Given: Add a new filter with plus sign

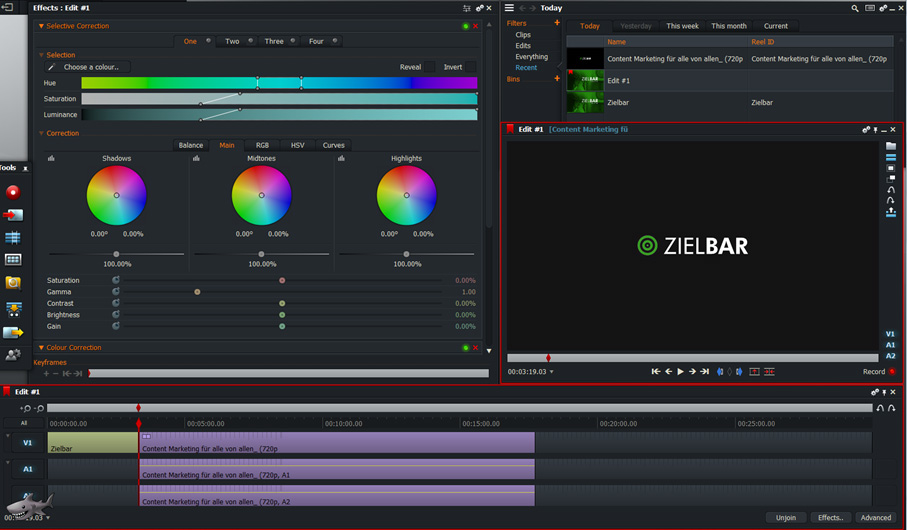Looking at the screenshot, I should point(557,23).
